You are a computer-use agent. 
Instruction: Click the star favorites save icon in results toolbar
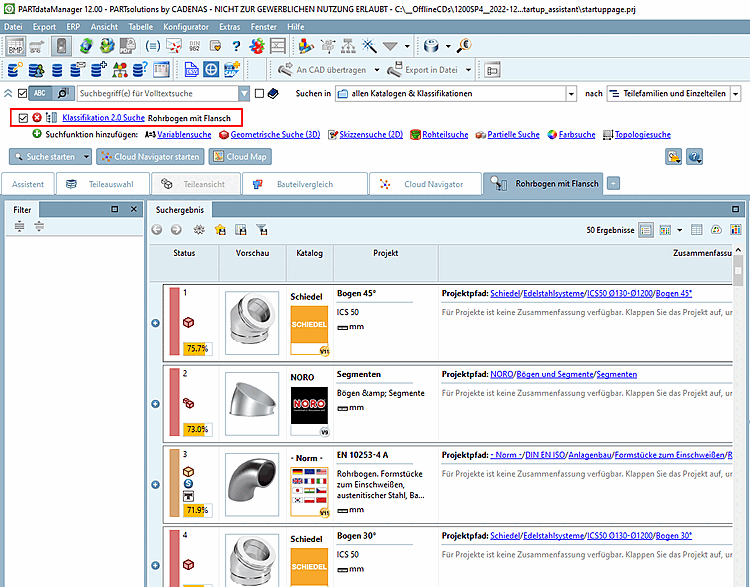pos(220,230)
